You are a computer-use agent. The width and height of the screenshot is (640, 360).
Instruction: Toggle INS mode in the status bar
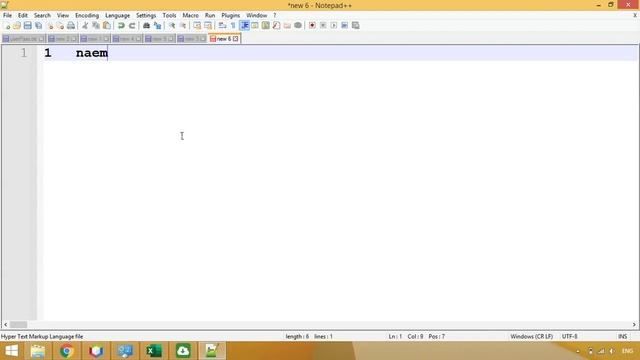tap(622, 336)
